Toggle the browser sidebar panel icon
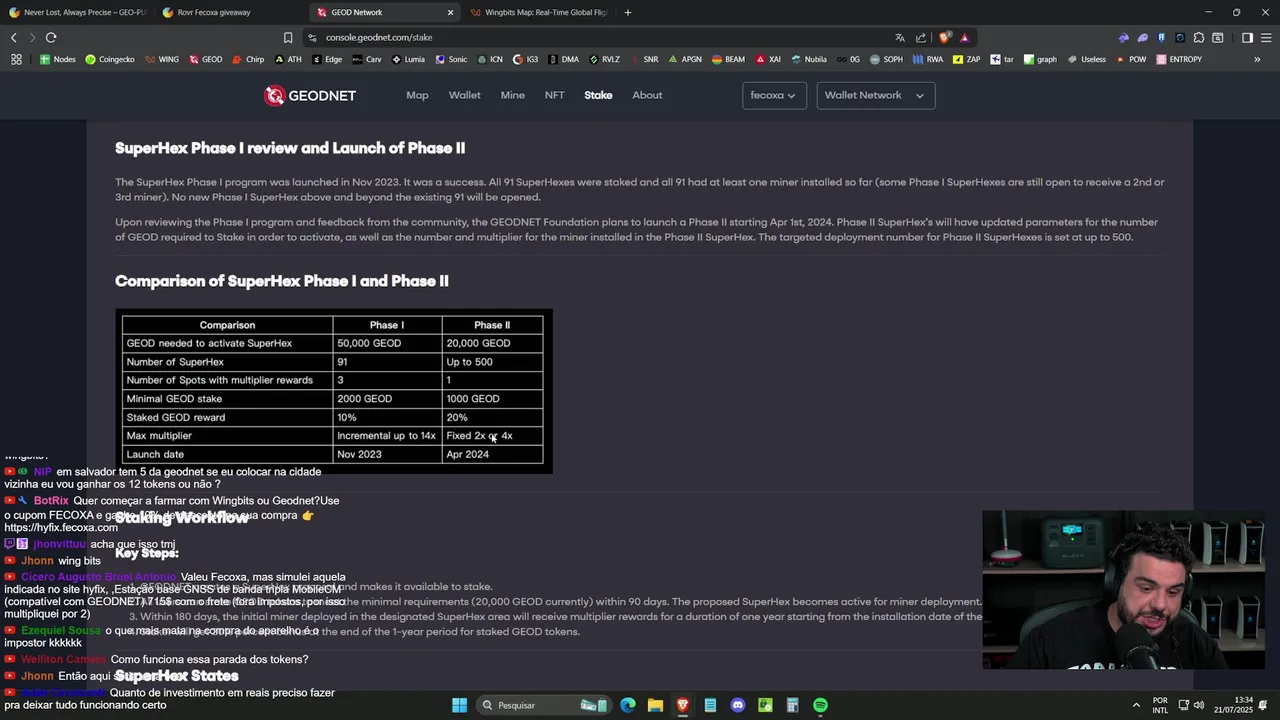 point(1247,37)
